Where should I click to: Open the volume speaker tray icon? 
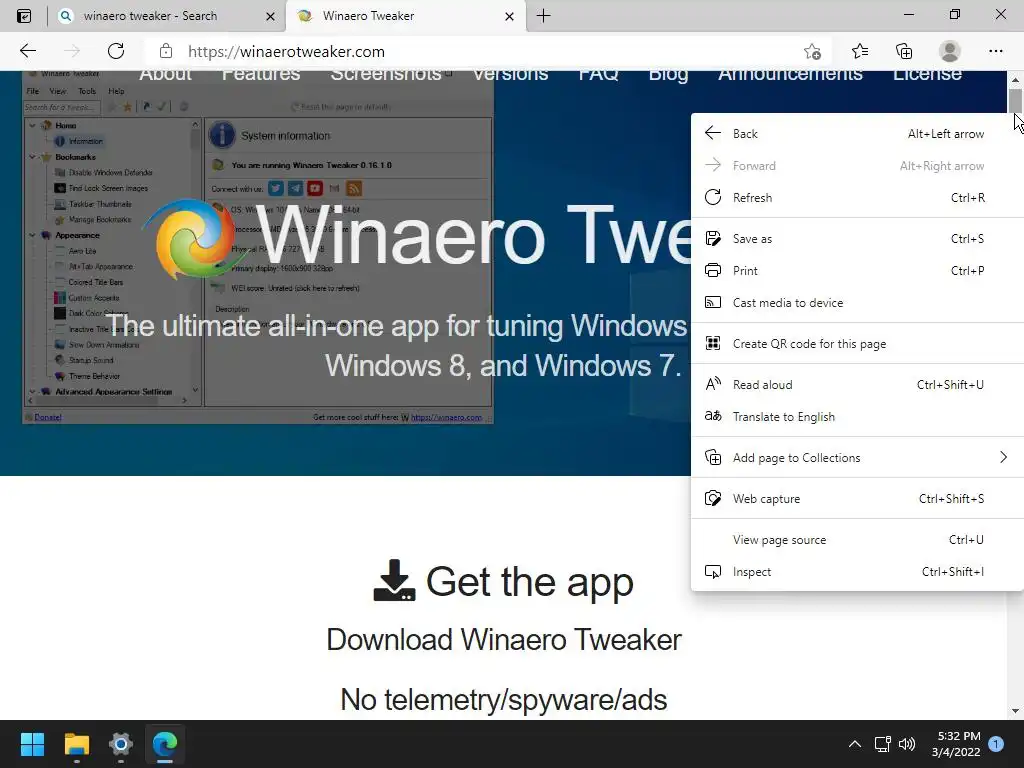click(906, 744)
